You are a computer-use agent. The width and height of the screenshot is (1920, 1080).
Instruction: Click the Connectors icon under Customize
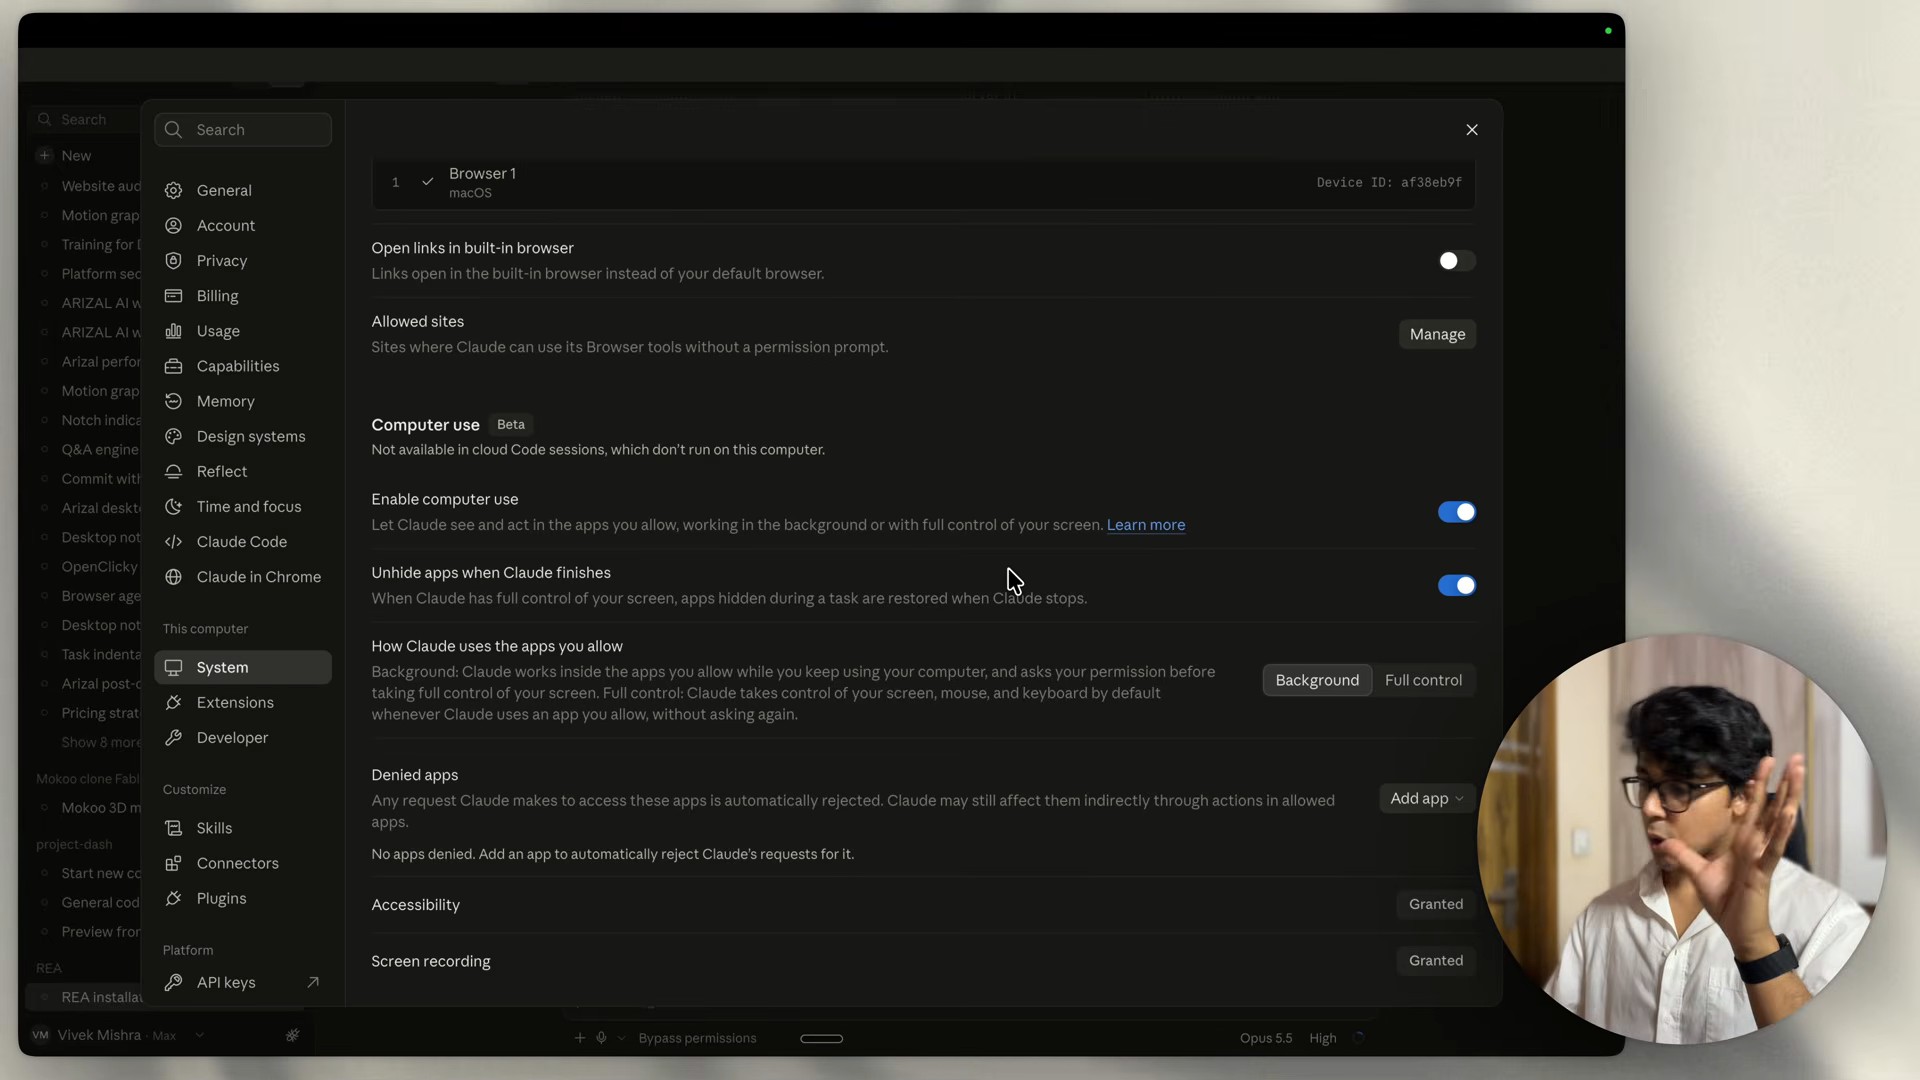[173, 863]
